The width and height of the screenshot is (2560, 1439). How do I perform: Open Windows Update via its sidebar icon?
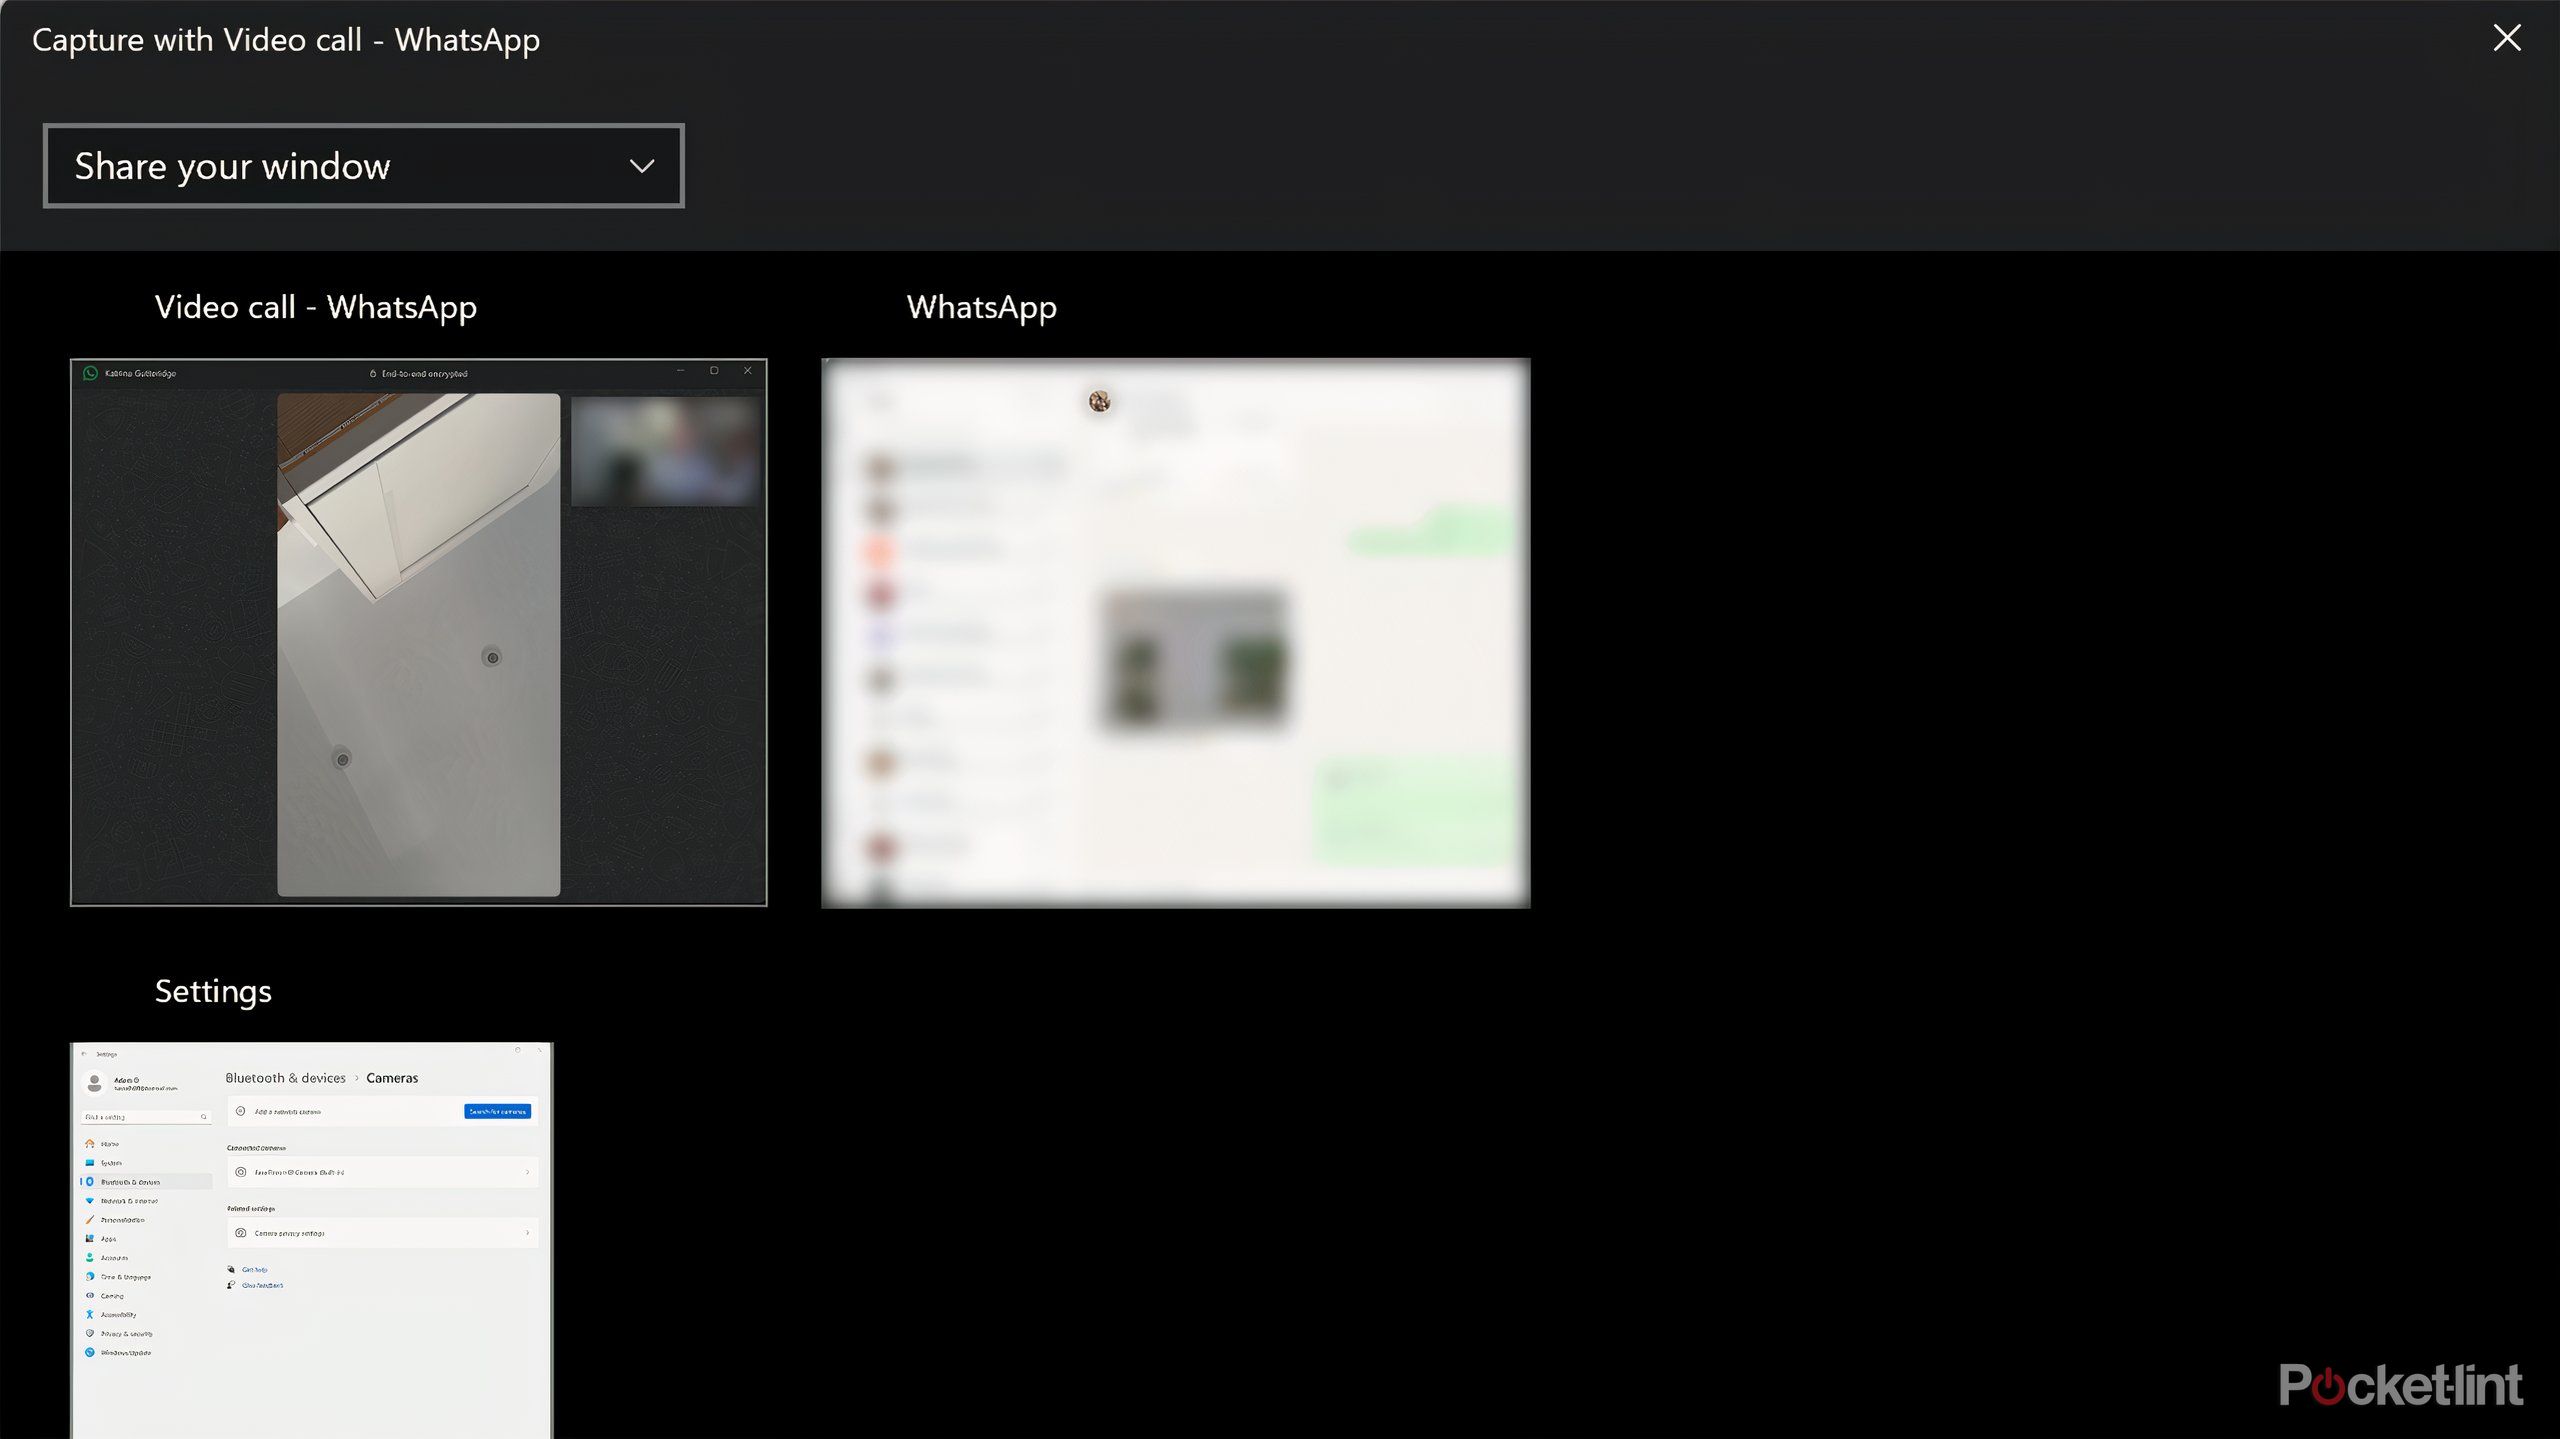[90, 1353]
